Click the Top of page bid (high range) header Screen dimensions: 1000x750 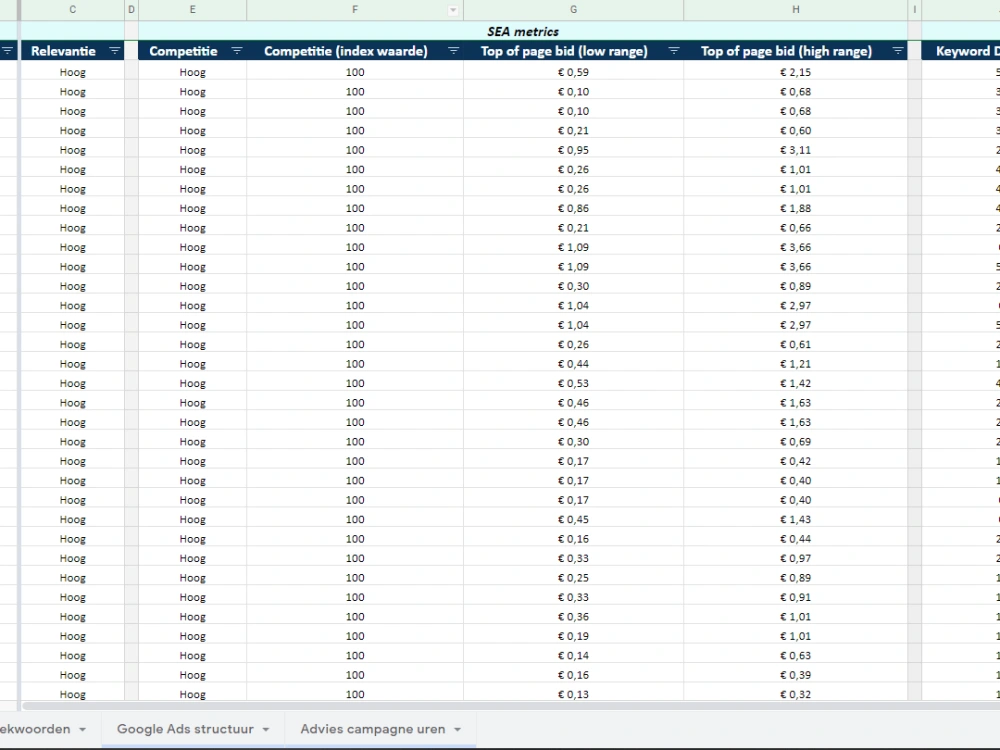(x=795, y=51)
